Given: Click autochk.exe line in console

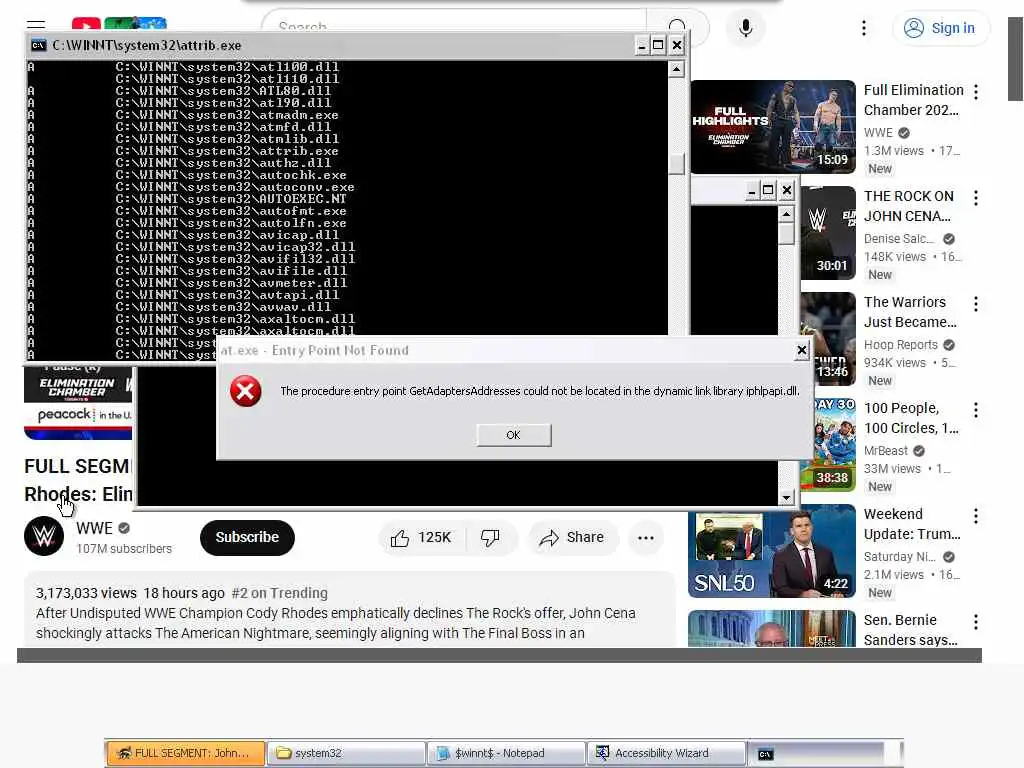Looking at the screenshot, I should tap(231, 175).
